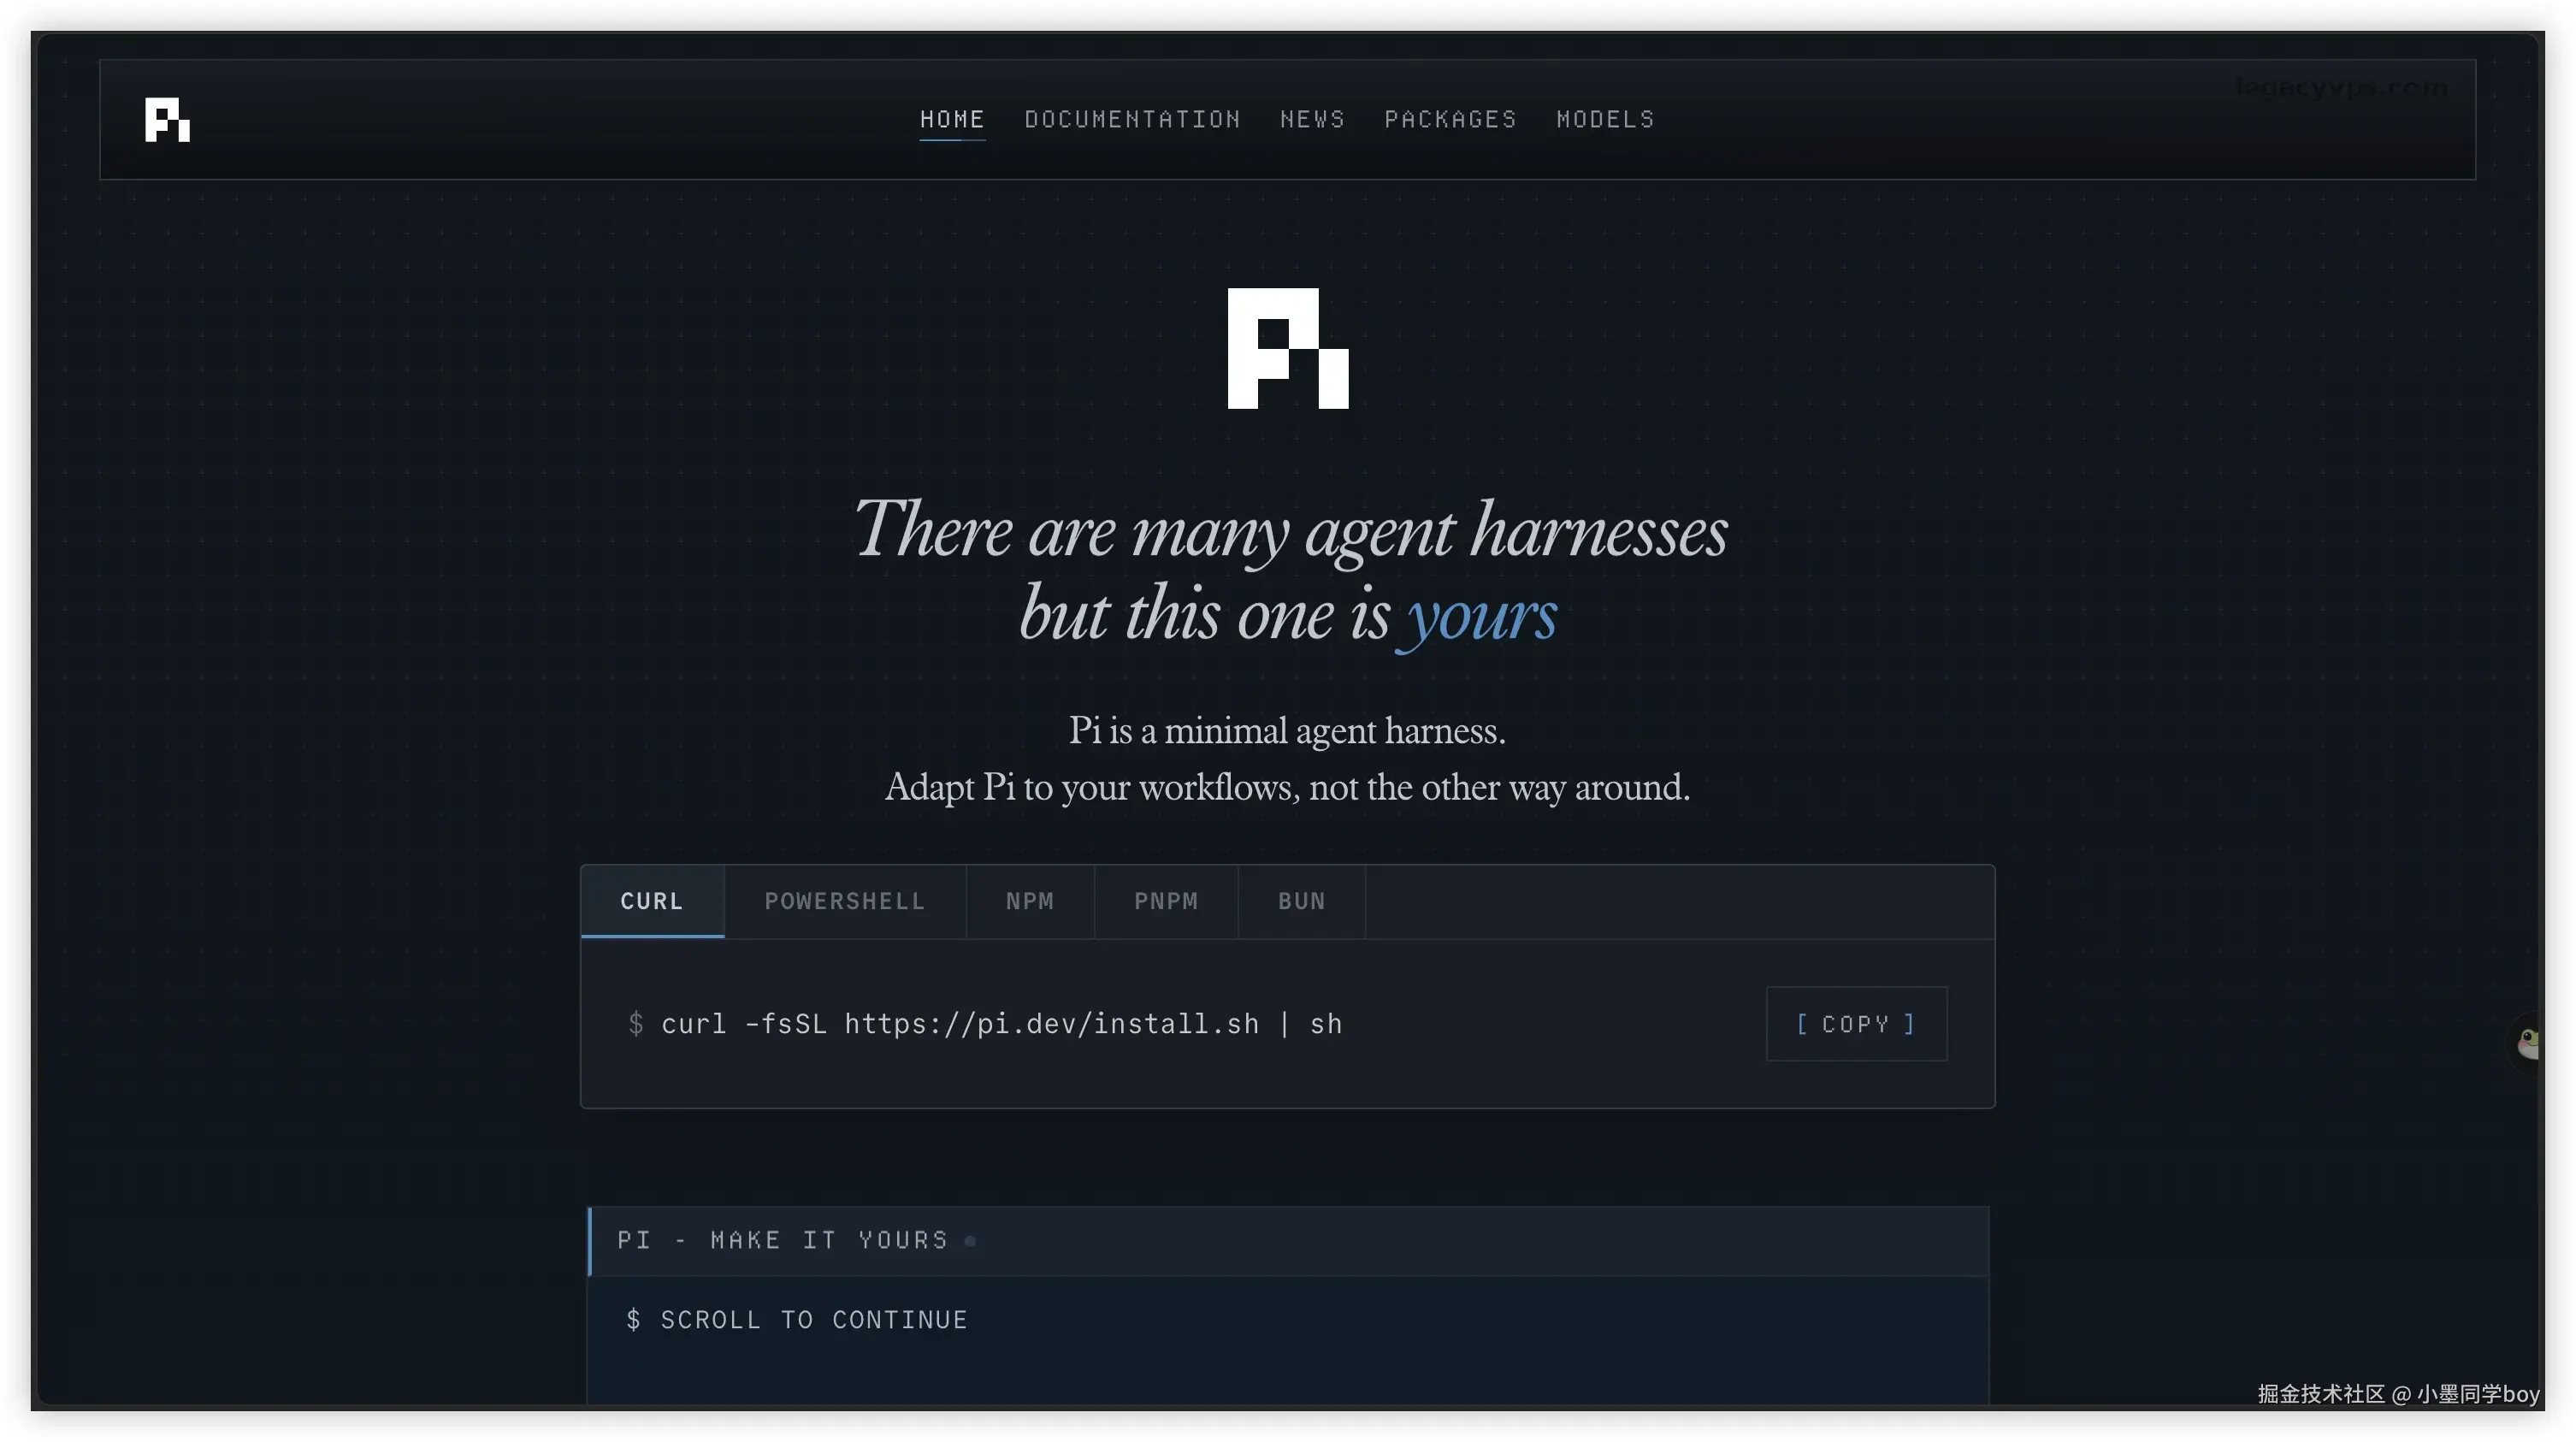Viewport: 2576px width, 1442px height.
Task: Click the status dot after 'MAKE IT YOURS'
Action: pos(970,1241)
